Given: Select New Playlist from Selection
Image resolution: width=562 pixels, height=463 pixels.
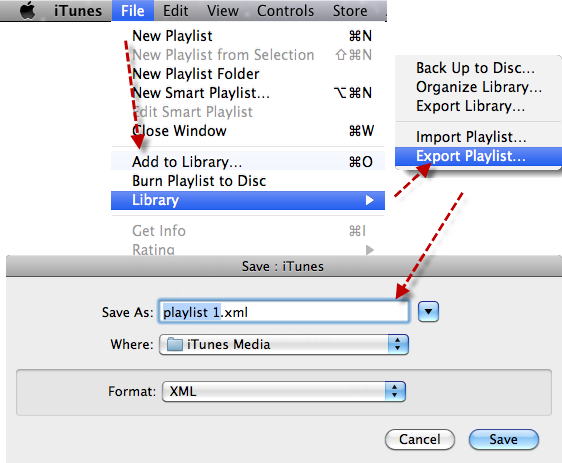Looking at the screenshot, I should [x=248, y=55].
